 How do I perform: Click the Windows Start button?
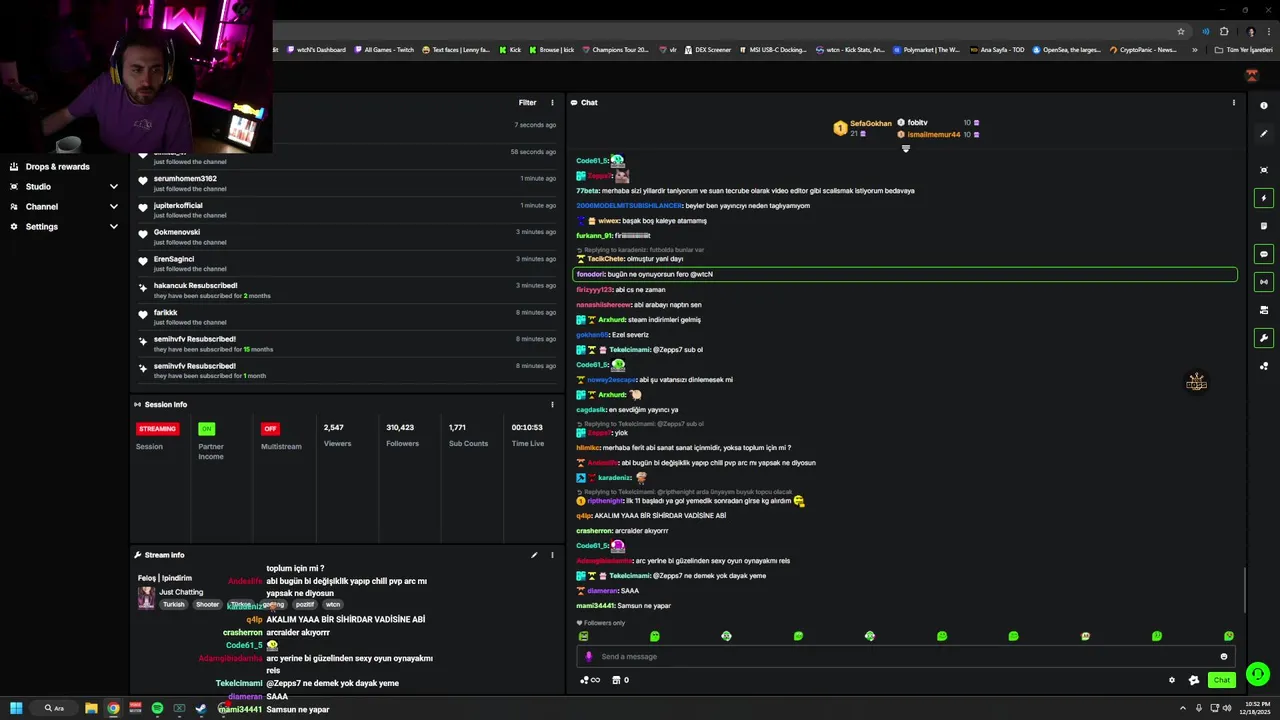[x=16, y=708]
